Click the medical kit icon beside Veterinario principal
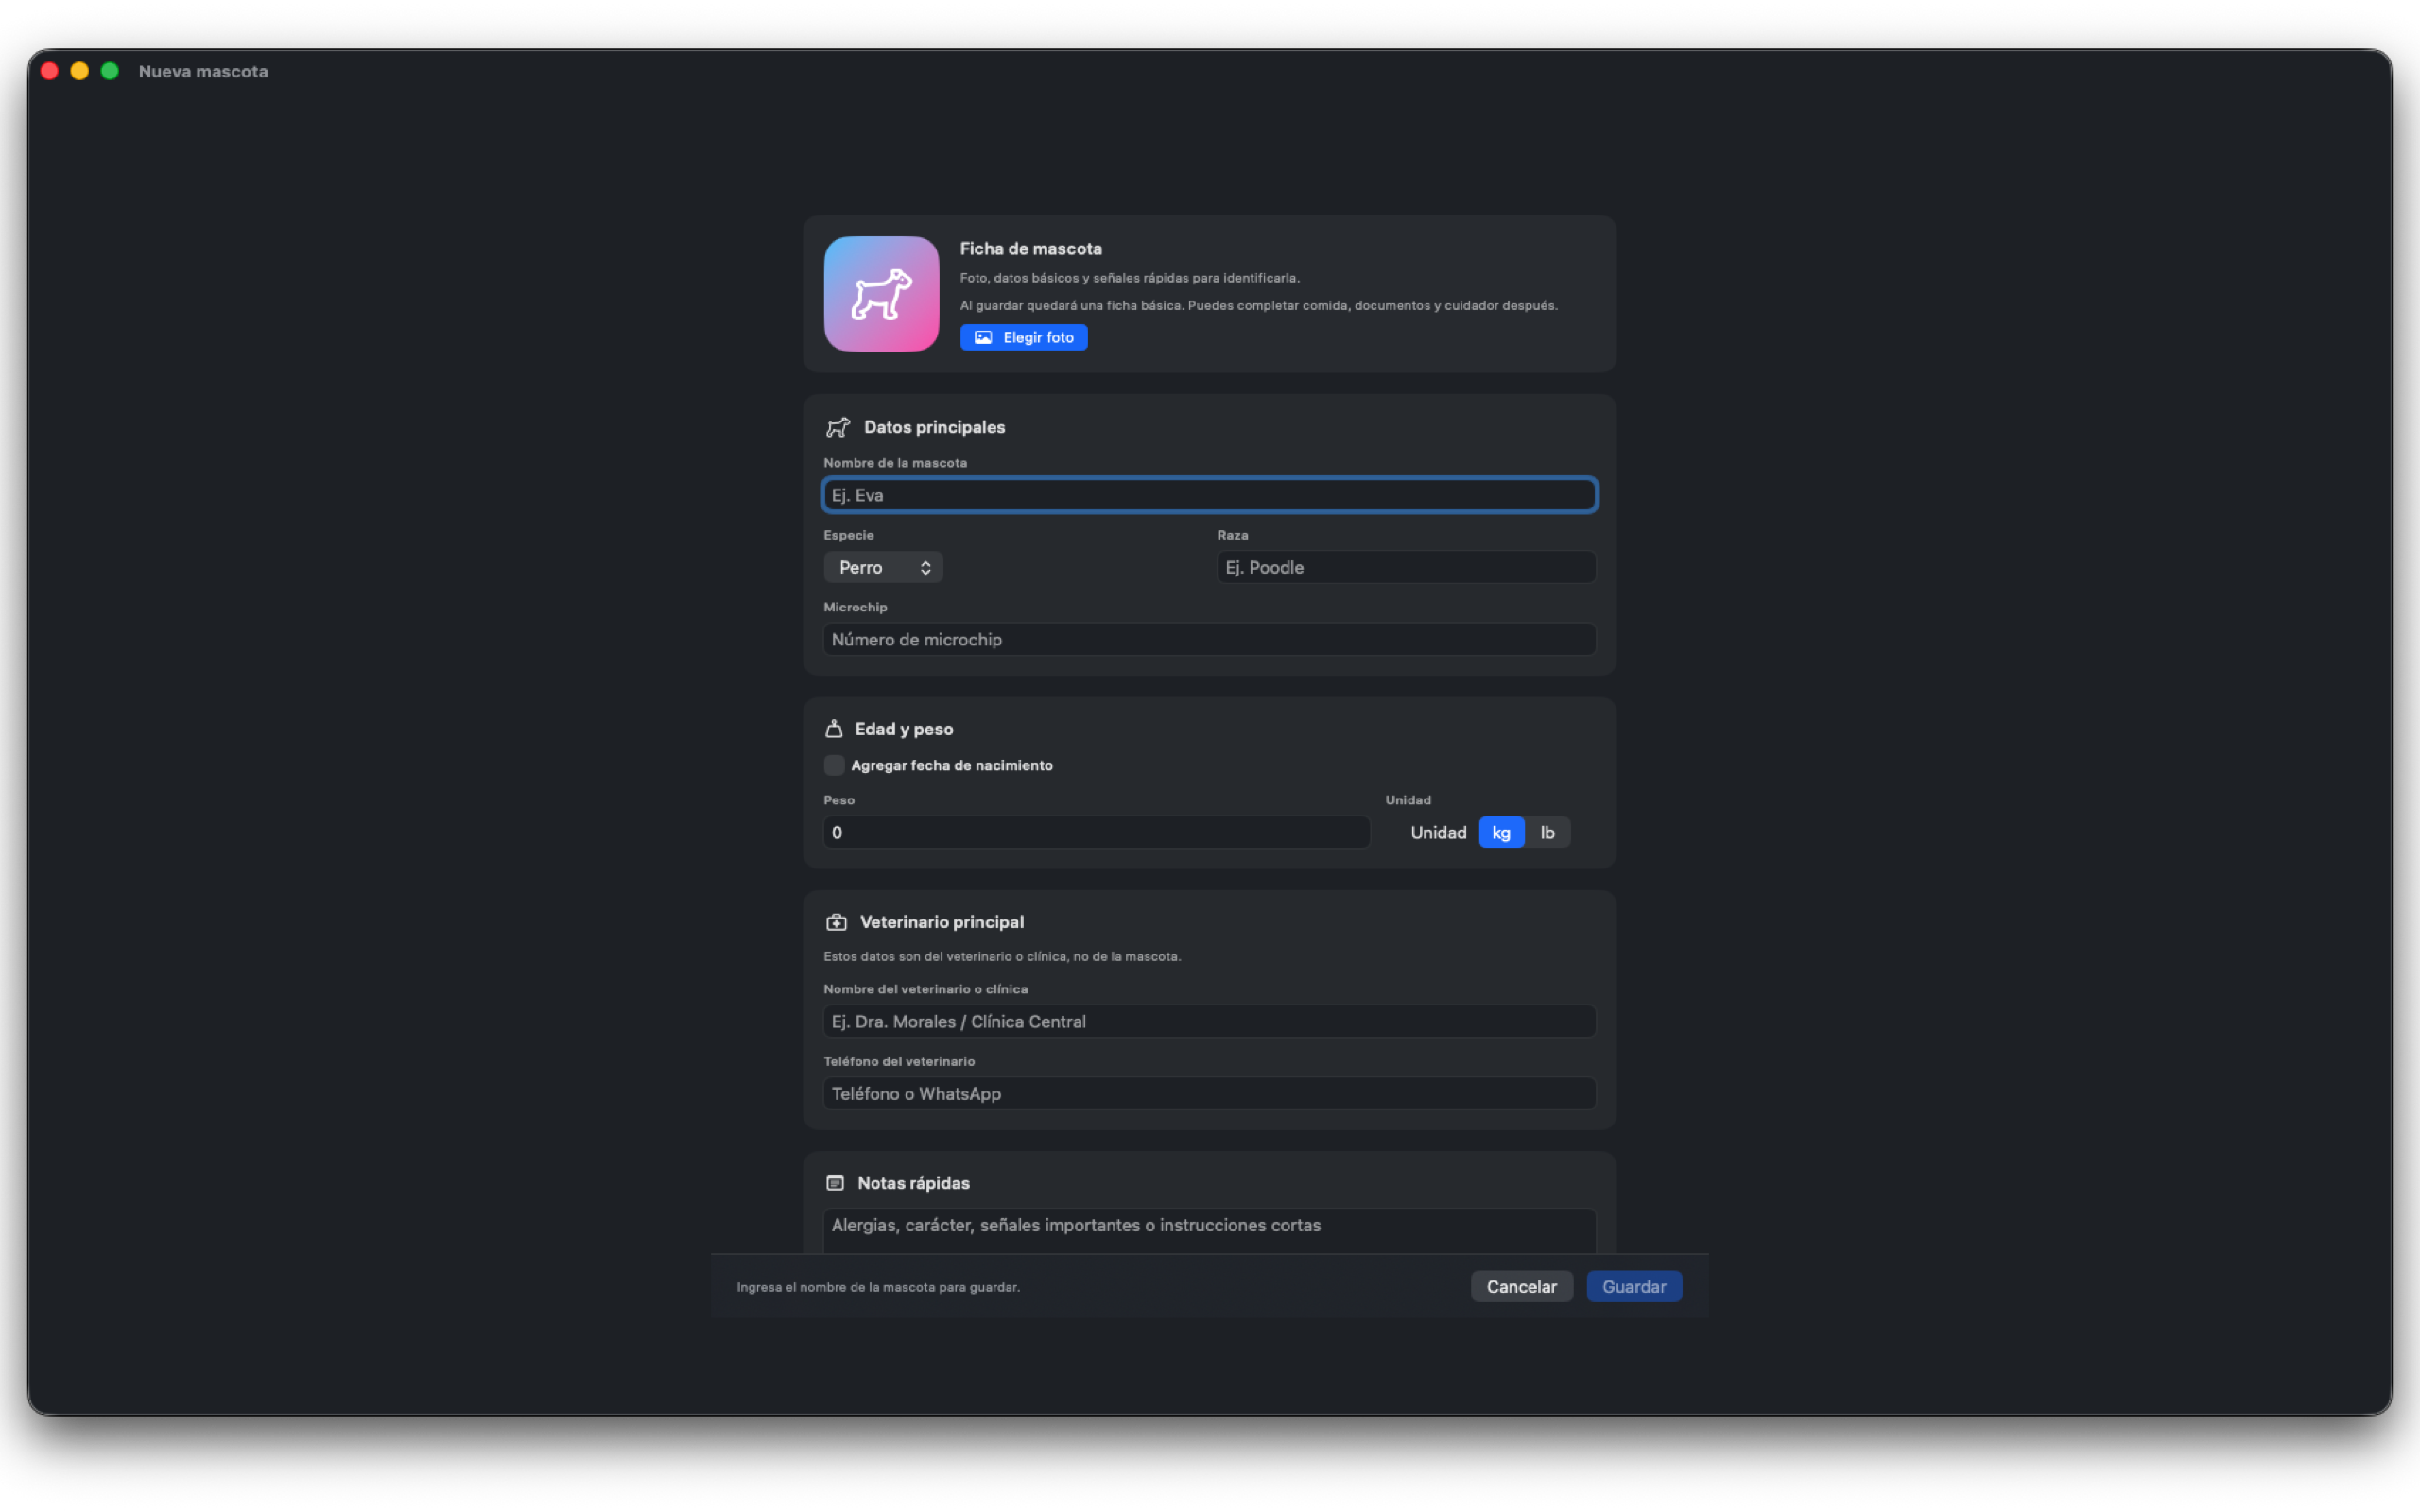Screen dimensions: 2420x1512 coord(836,922)
